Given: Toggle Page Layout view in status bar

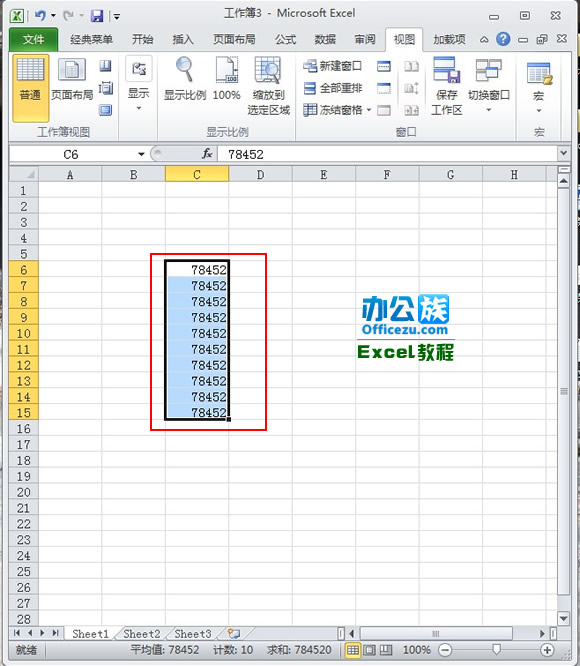Looking at the screenshot, I should click(369, 649).
